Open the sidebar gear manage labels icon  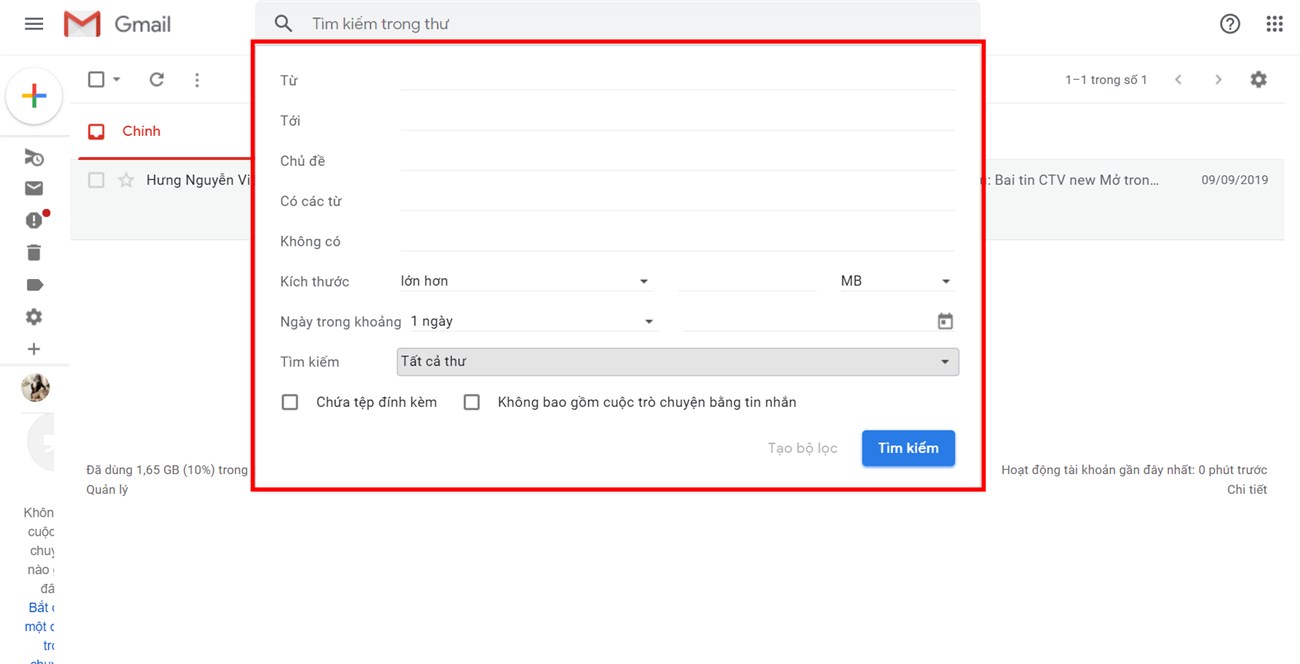pyautogui.click(x=34, y=317)
